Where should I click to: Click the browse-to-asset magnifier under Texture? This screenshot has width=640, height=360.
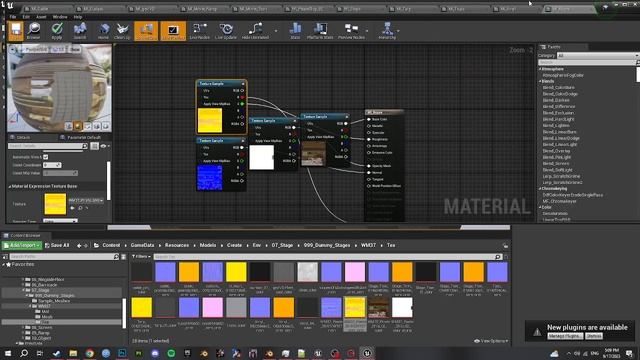[80, 208]
